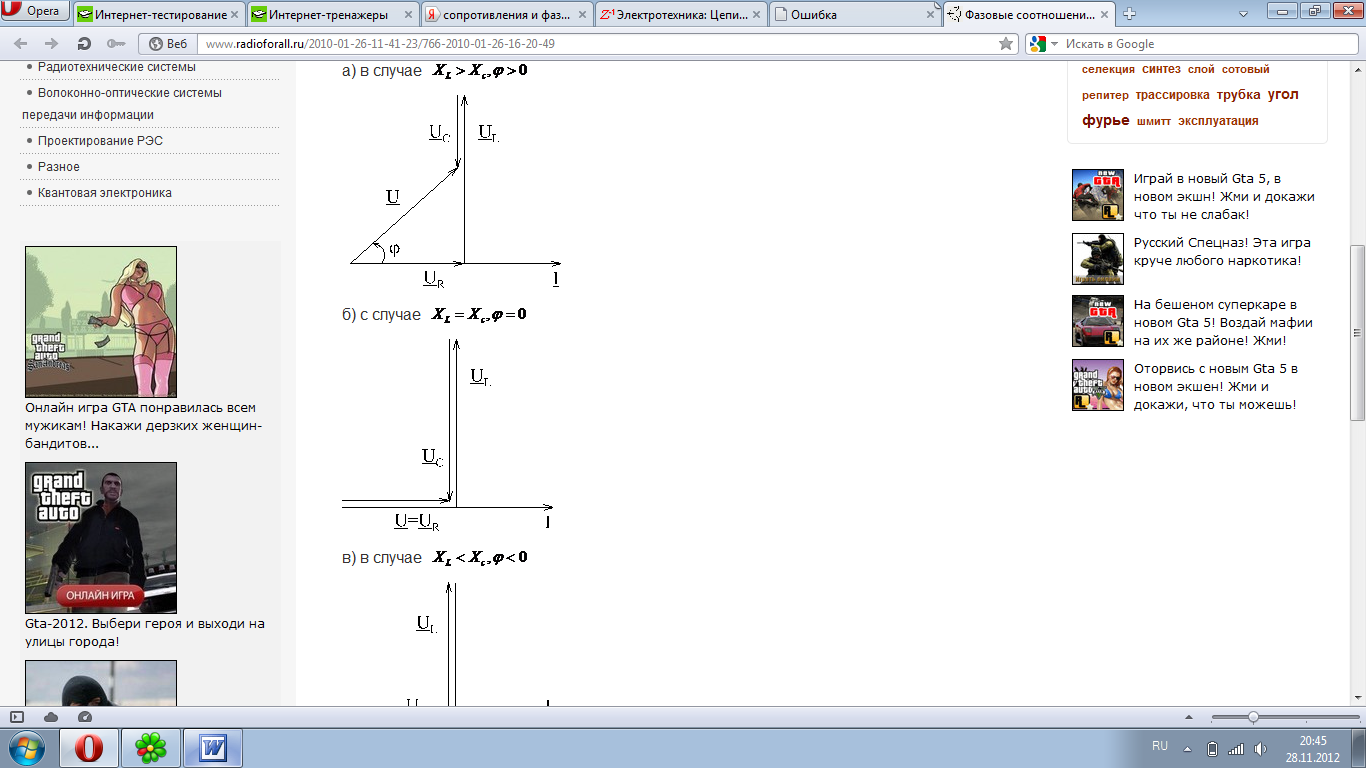This screenshot has height=768, width=1366.
Task: Click the шмитт tag
Action: (x=1154, y=121)
